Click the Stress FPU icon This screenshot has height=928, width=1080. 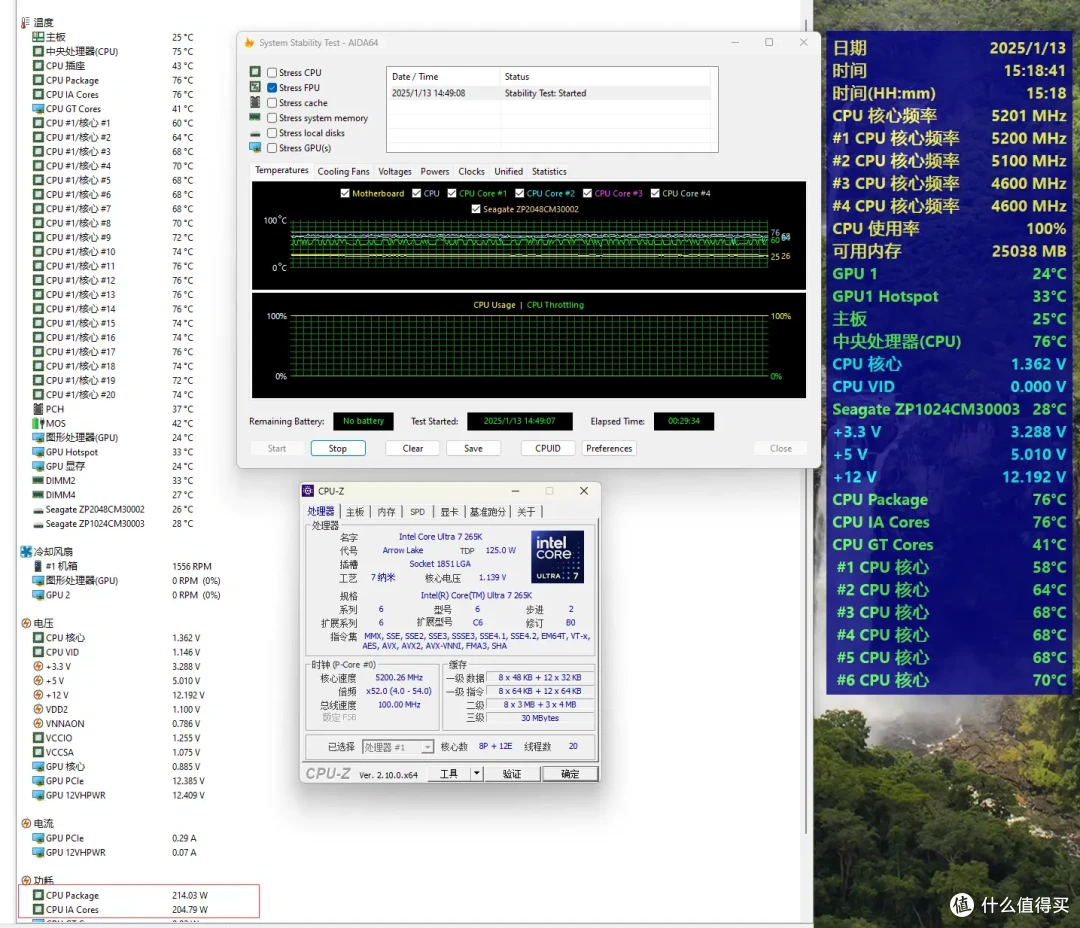tap(255, 87)
